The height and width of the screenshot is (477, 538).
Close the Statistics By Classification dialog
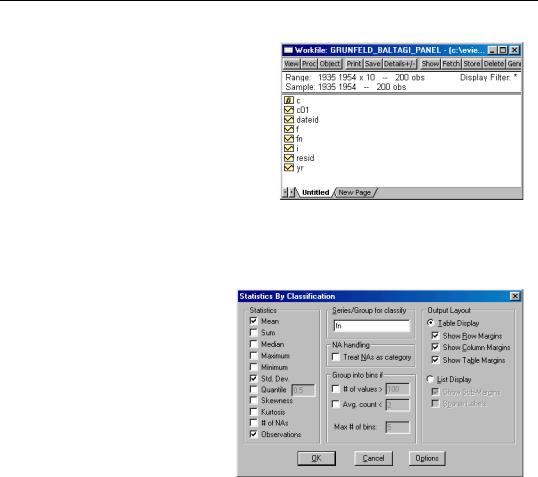(515, 296)
